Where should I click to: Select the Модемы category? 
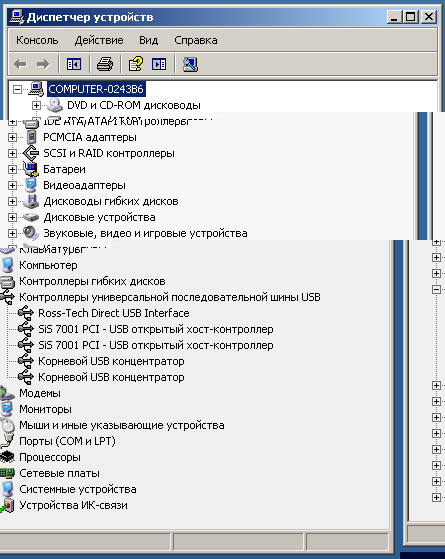40,394
